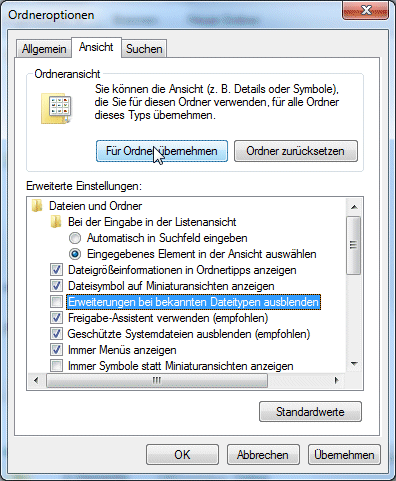This screenshot has height=481, width=396.
Task: Click the Bei der Eingabe folder icon
Action: [x=56, y=222]
